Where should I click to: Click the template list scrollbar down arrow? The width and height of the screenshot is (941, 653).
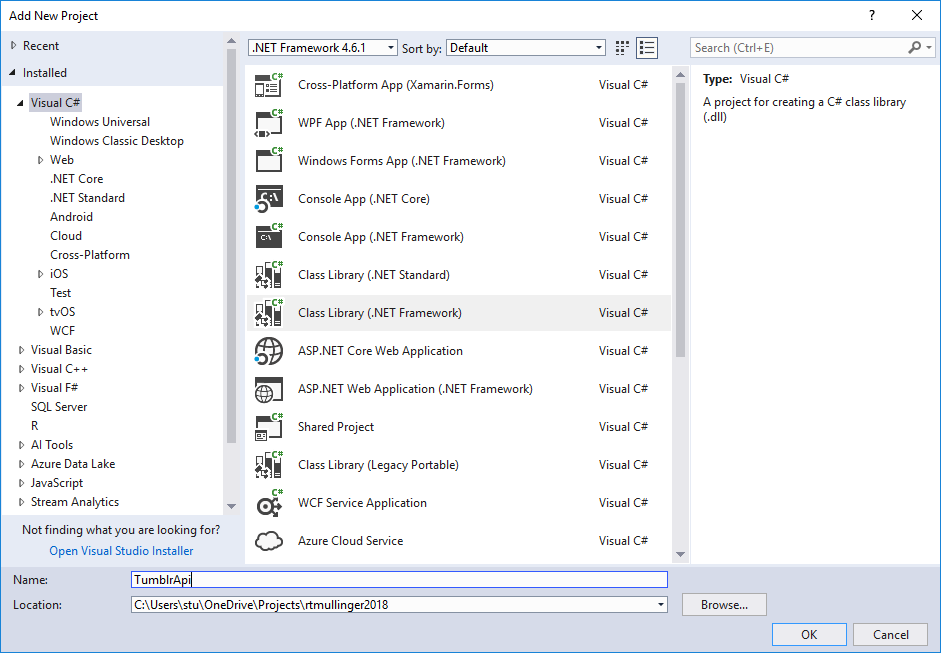coord(680,555)
